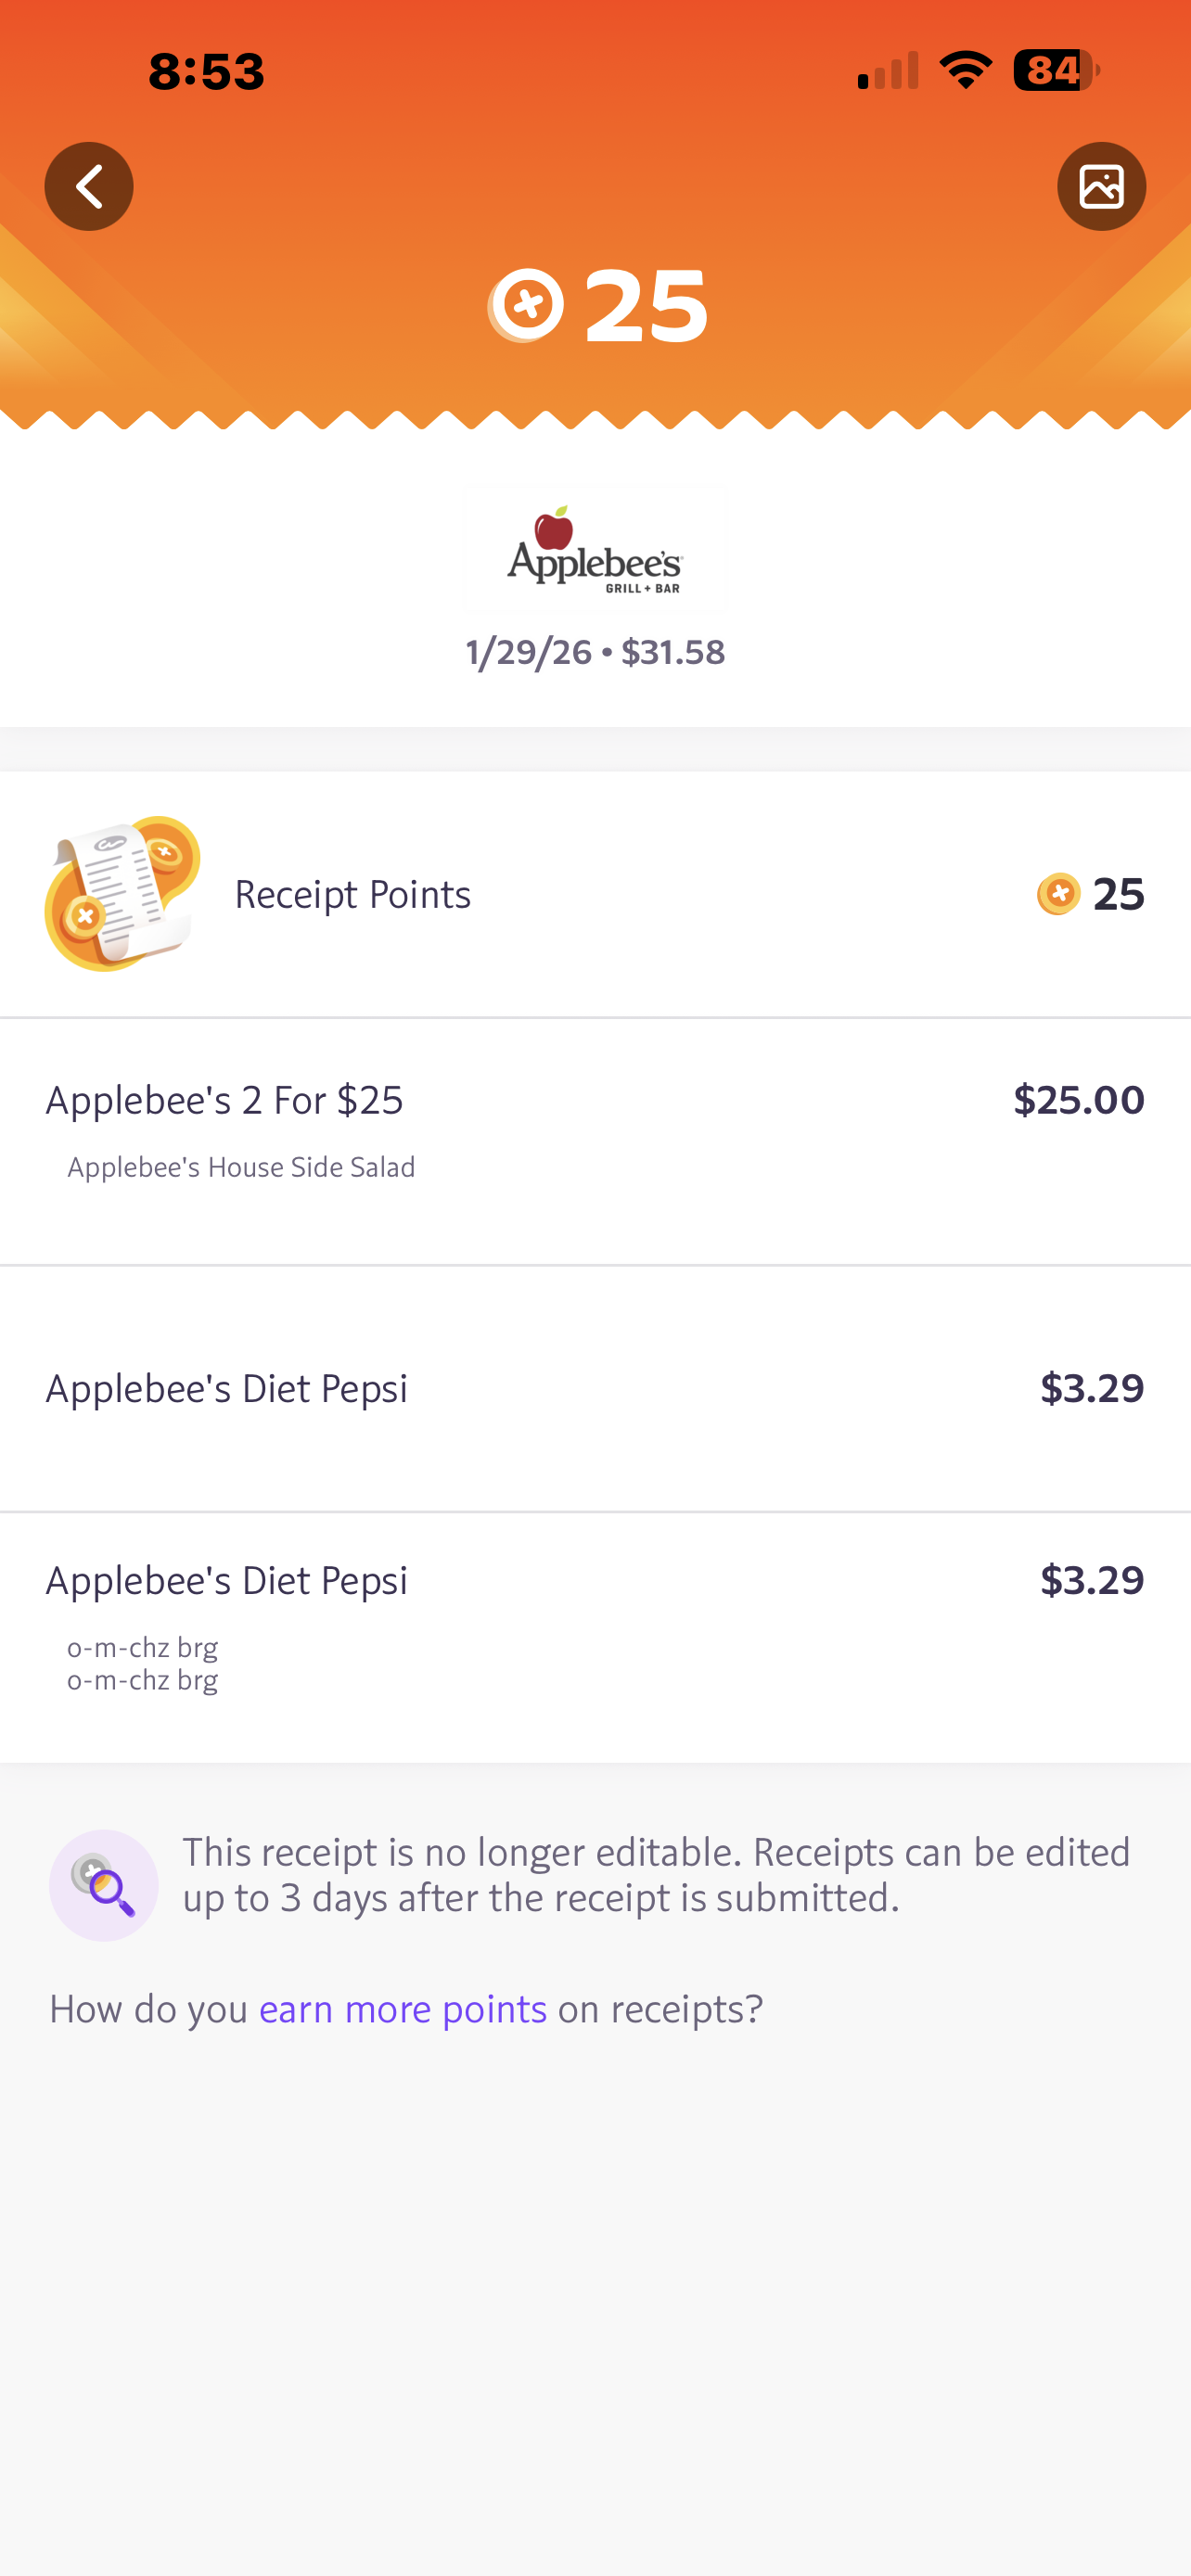Tap the 'no longer editable' notice text
This screenshot has width=1191, height=2576.
(x=656, y=1875)
